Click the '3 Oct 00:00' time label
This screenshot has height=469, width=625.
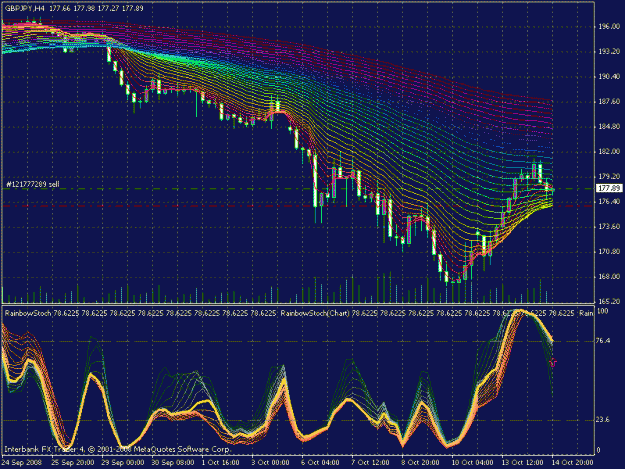click(270, 463)
